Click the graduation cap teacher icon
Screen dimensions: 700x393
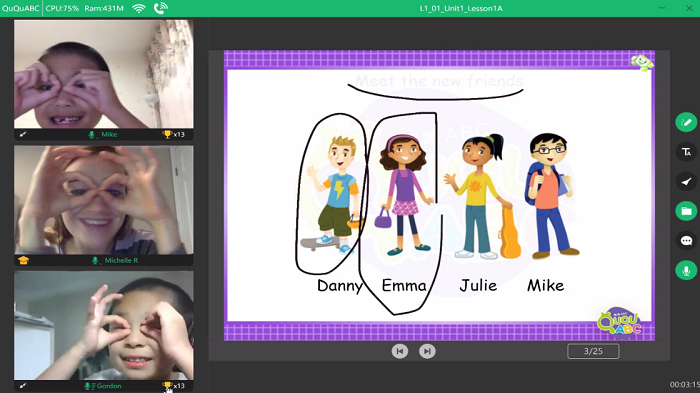[23, 260]
